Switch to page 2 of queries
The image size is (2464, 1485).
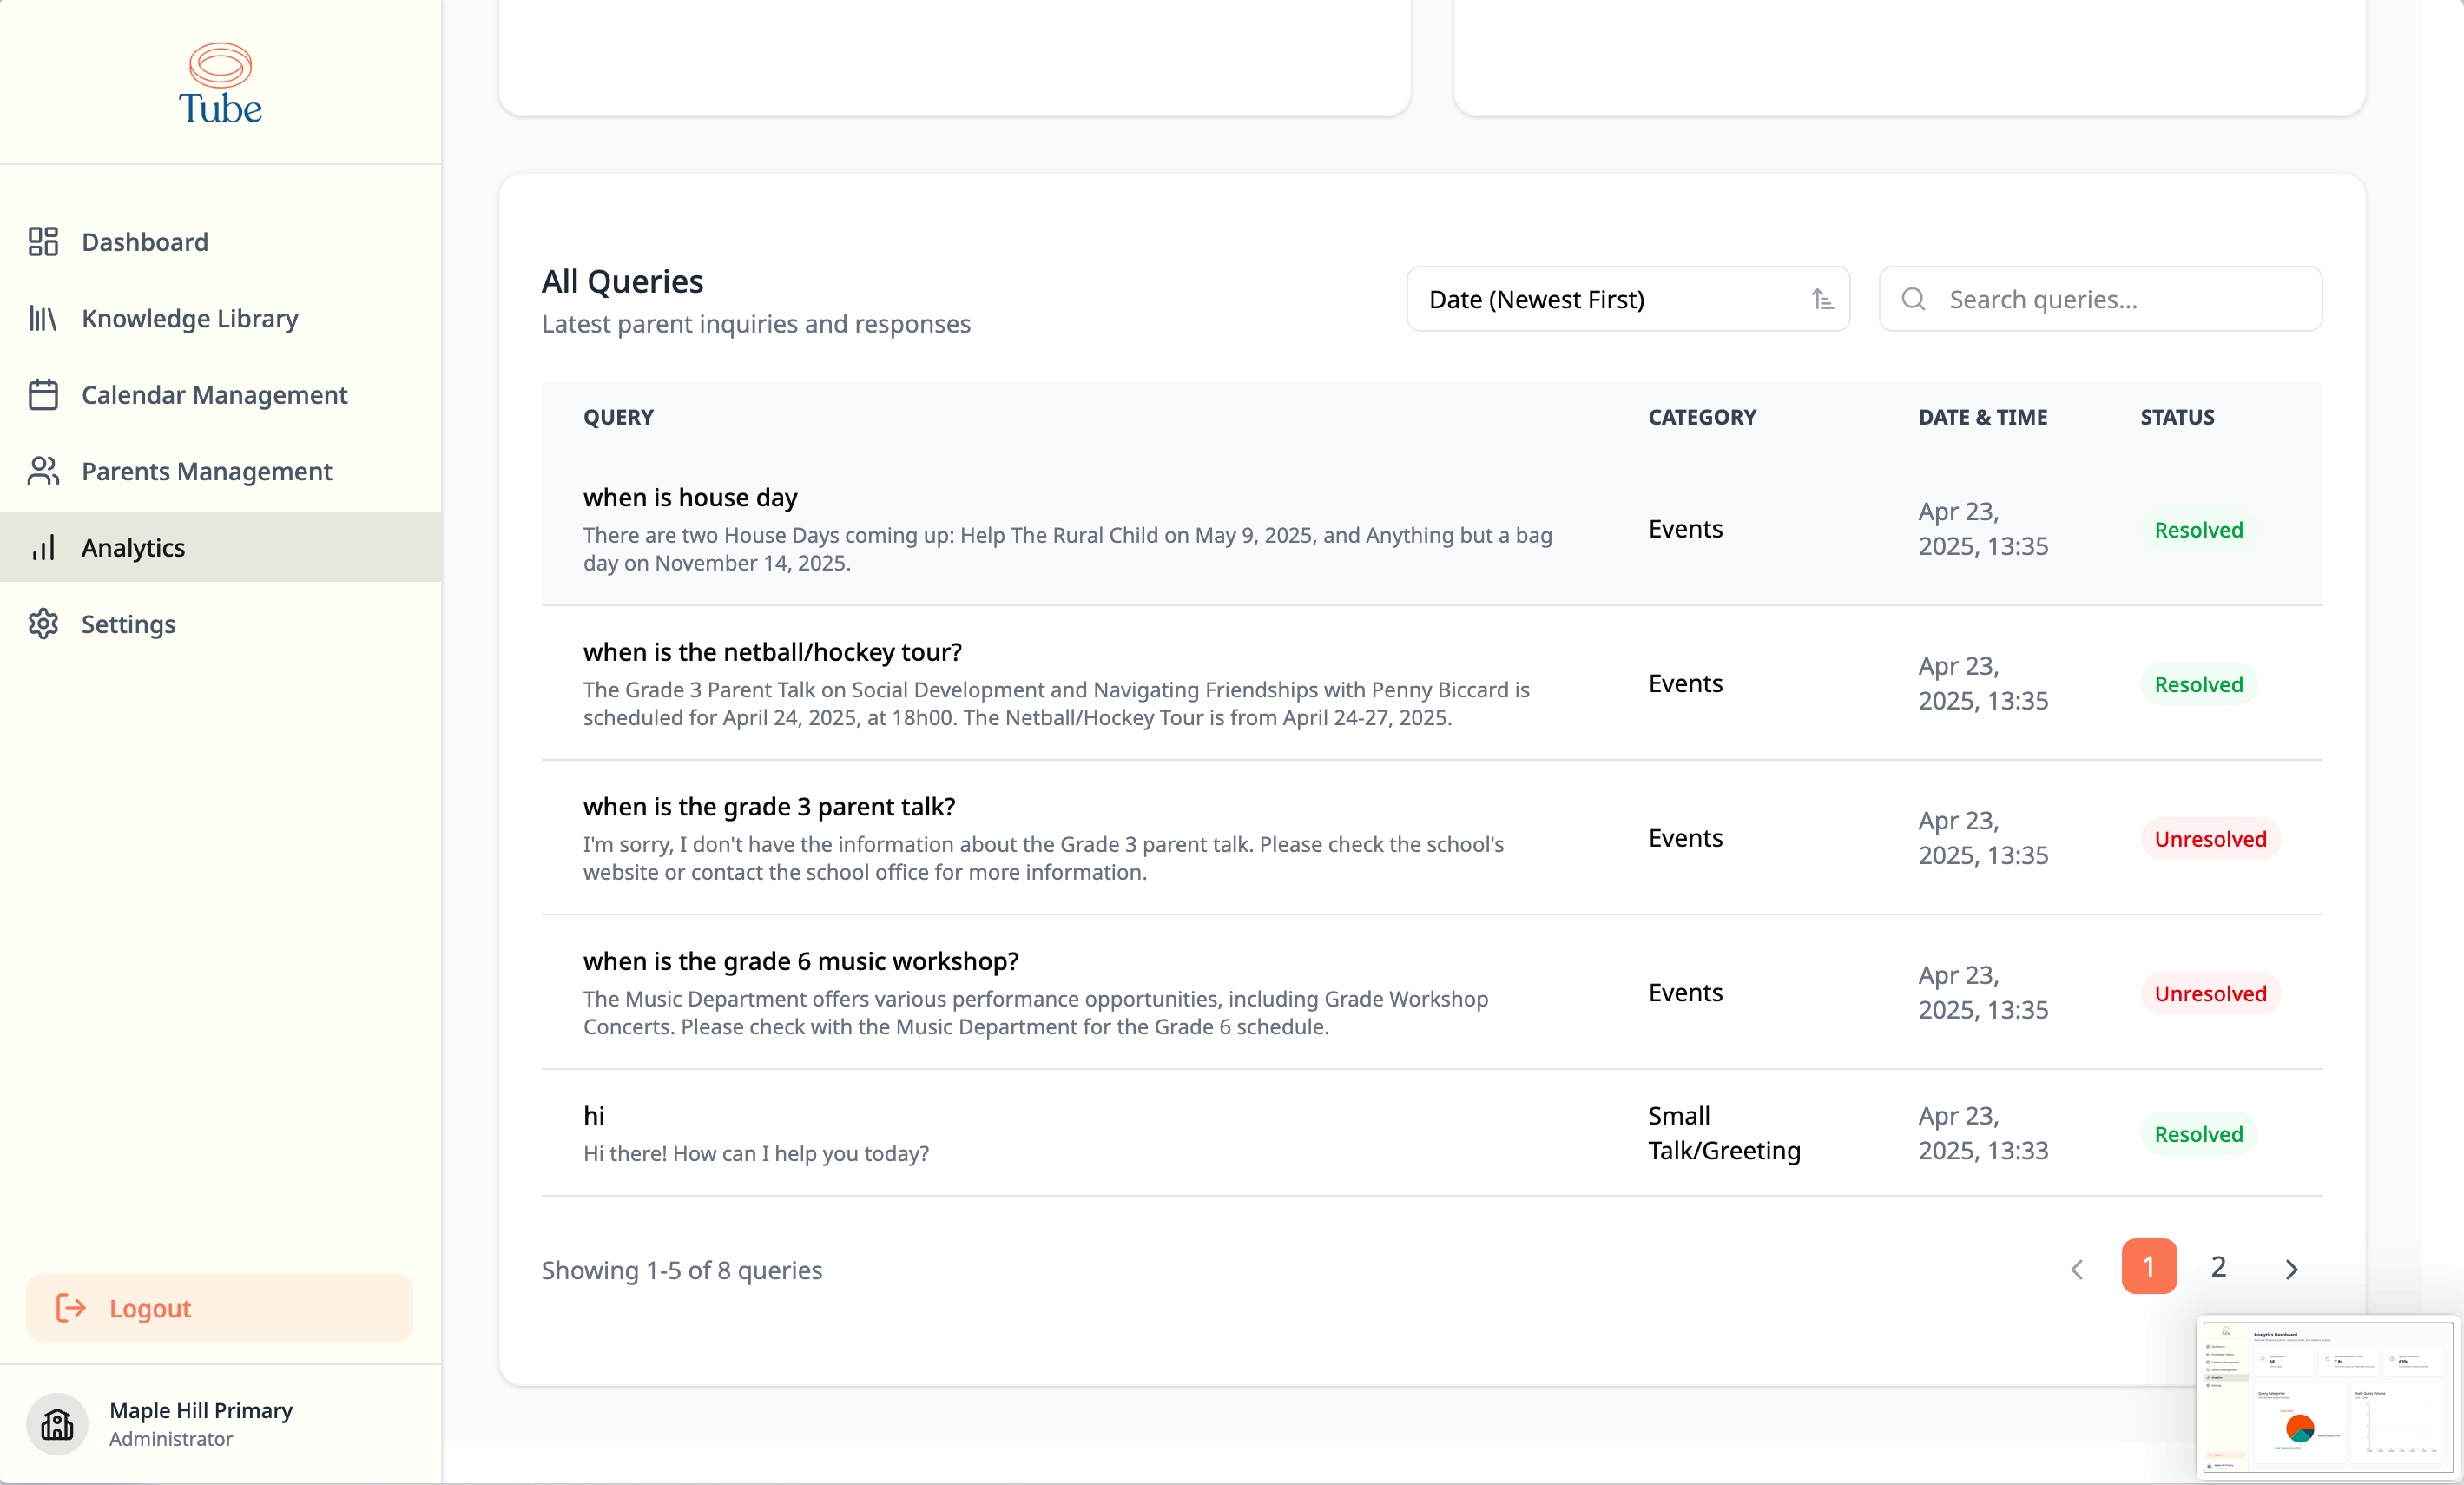click(2217, 1267)
